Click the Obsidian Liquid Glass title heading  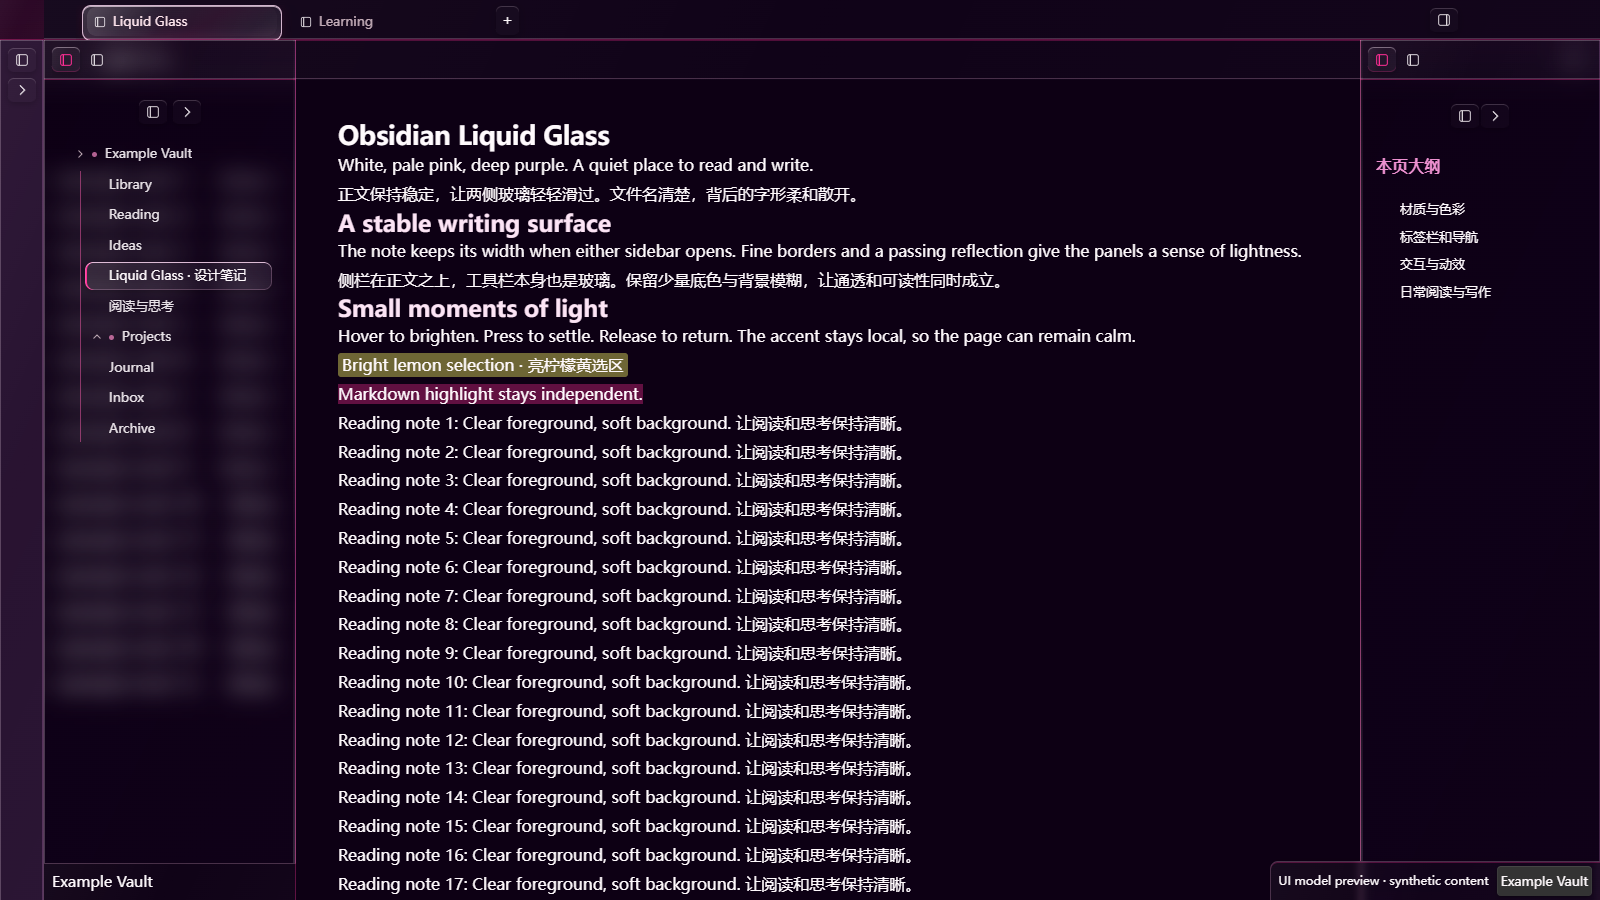tap(474, 136)
